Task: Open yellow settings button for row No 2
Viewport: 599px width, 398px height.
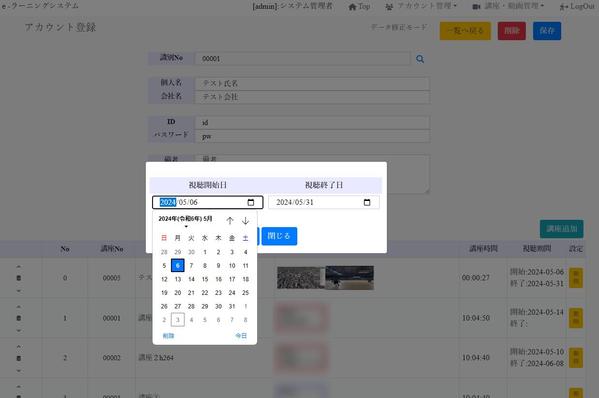Action: 576,358
